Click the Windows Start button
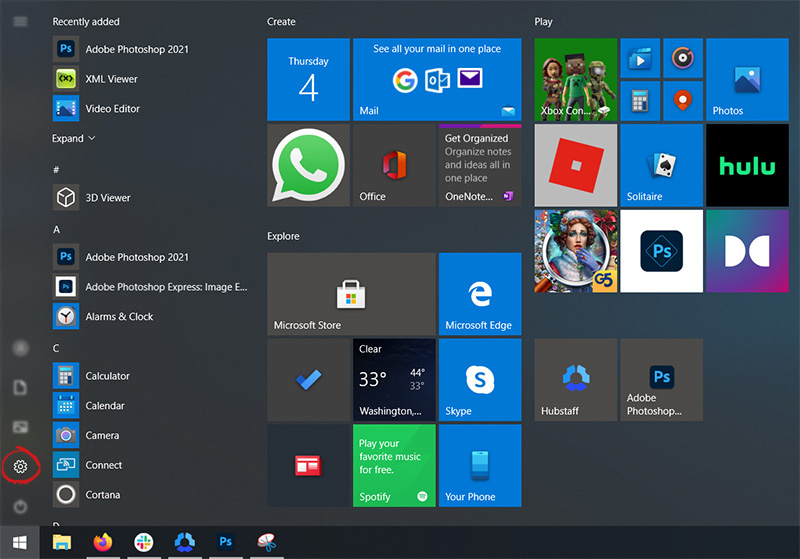800x559 pixels. (x=20, y=542)
